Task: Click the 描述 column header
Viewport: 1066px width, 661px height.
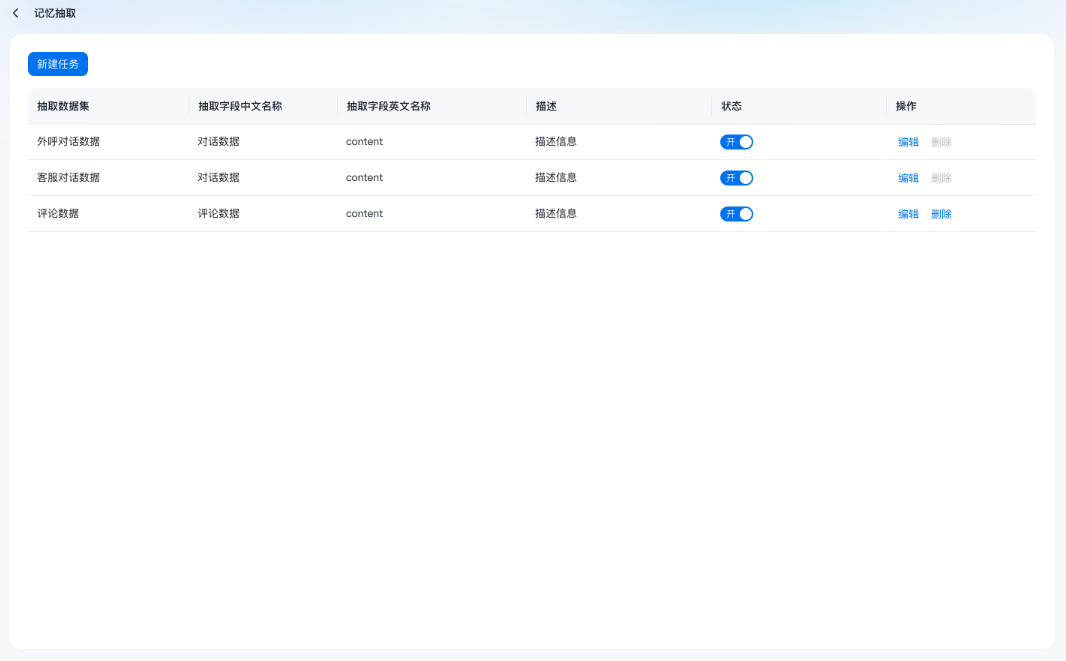Action: 545,105
